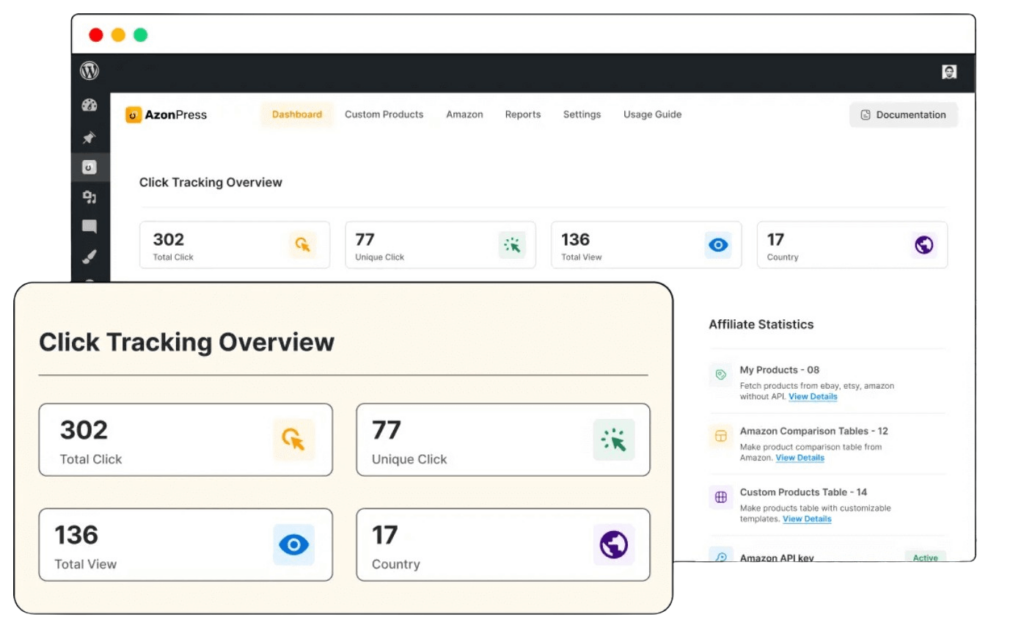This screenshot has width=1024, height=628.
Task: Click the globe icon in the enlarged Country card
Action: [x=613, y=545]
